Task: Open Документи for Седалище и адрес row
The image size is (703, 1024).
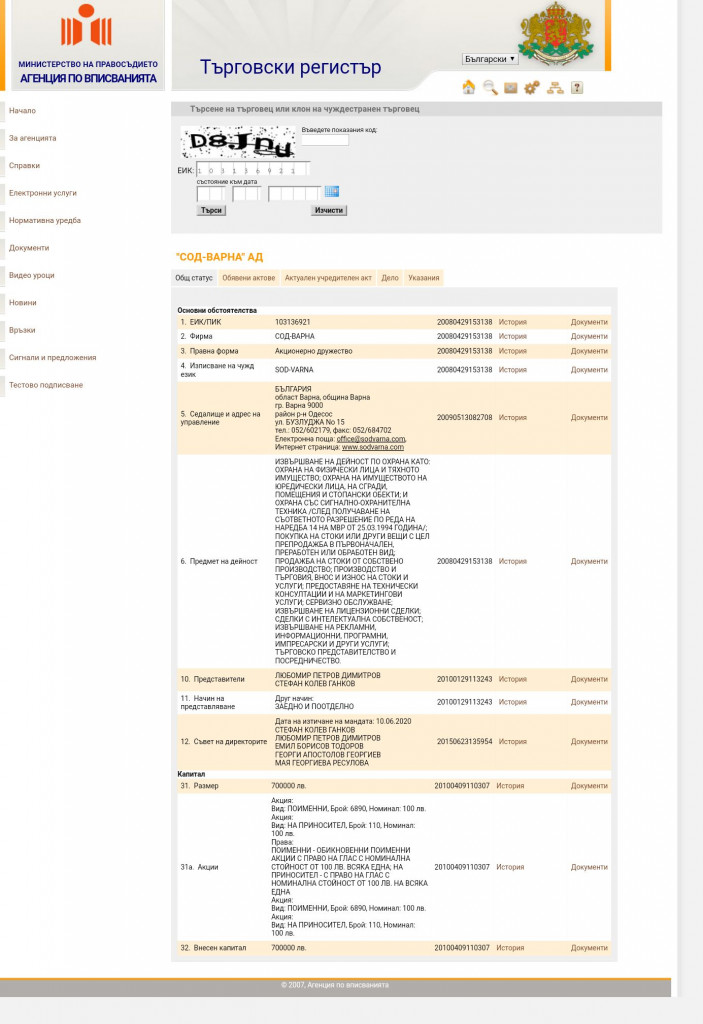Action: point(589,417)
